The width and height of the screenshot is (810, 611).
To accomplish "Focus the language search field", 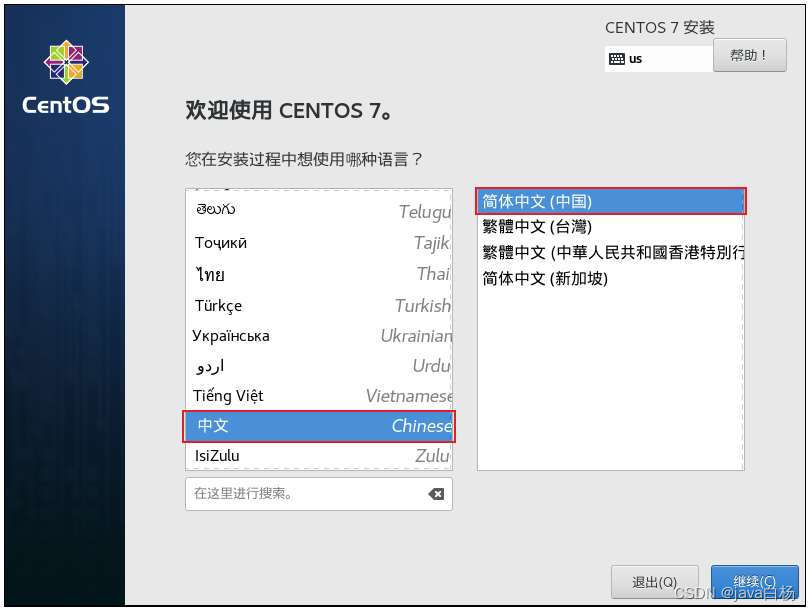I will click(319, 494).
